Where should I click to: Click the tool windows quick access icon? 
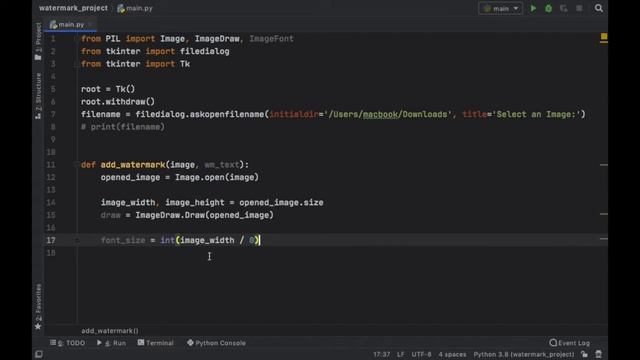(39, 354)
